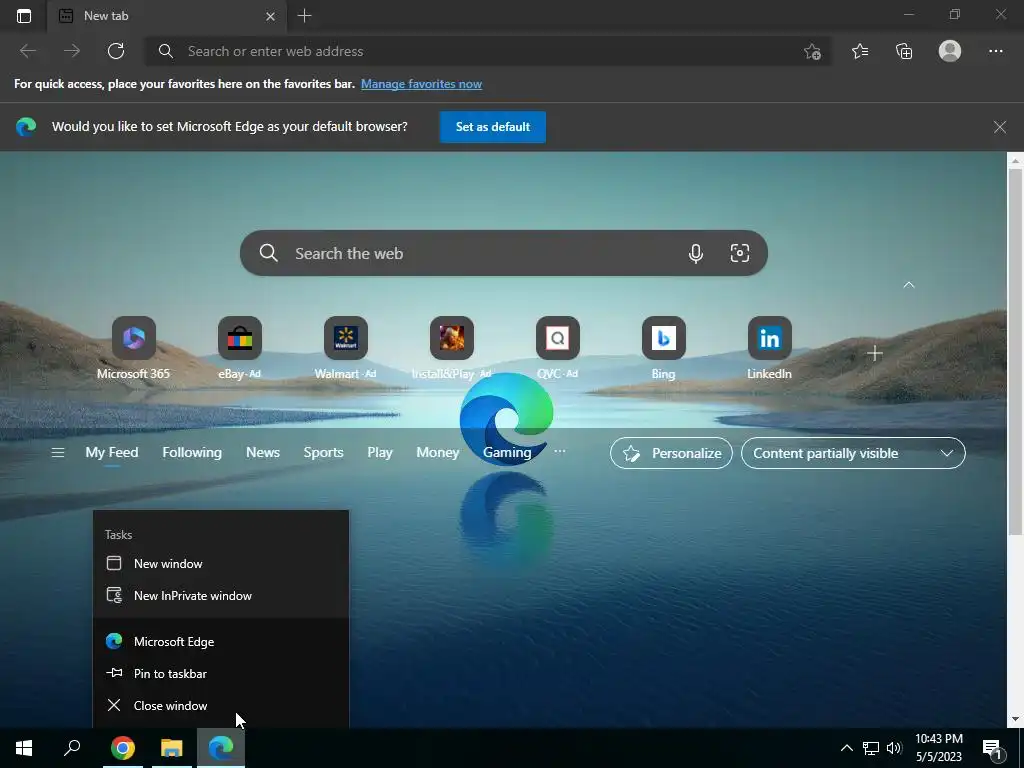Open volume control tray icon
The width and height of the screenshot is (1024, 768).
[894, 748]
